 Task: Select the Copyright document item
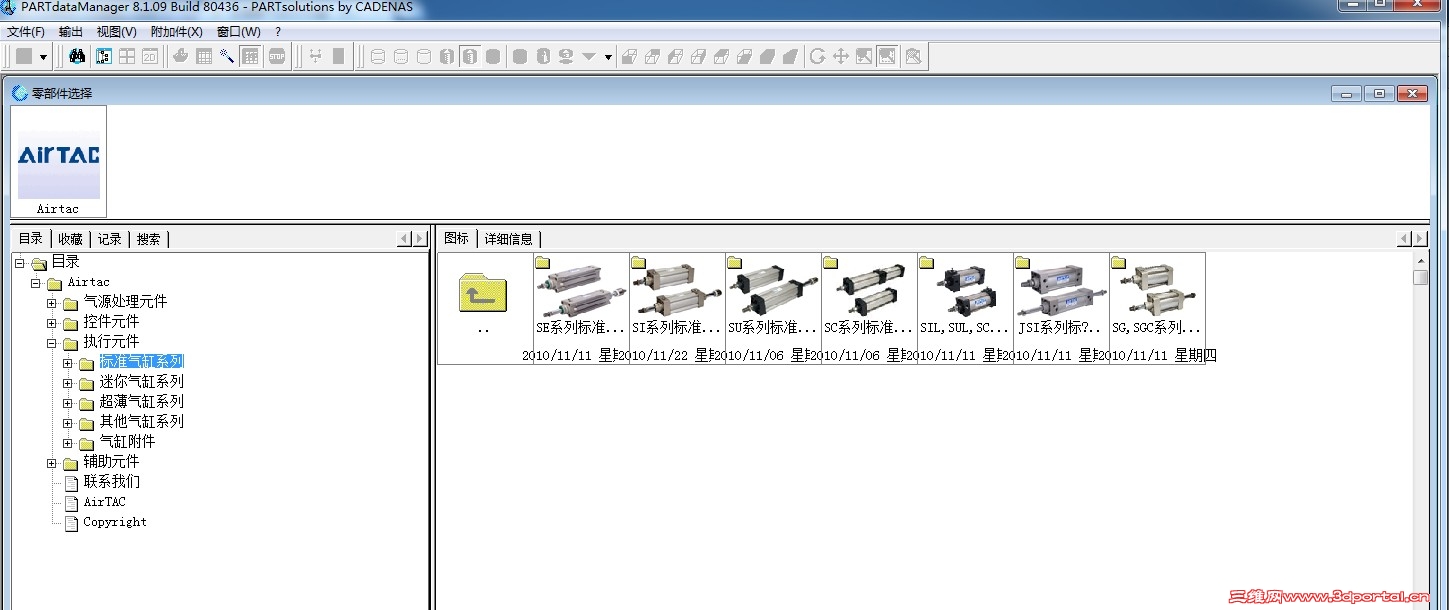coord(114,522)
